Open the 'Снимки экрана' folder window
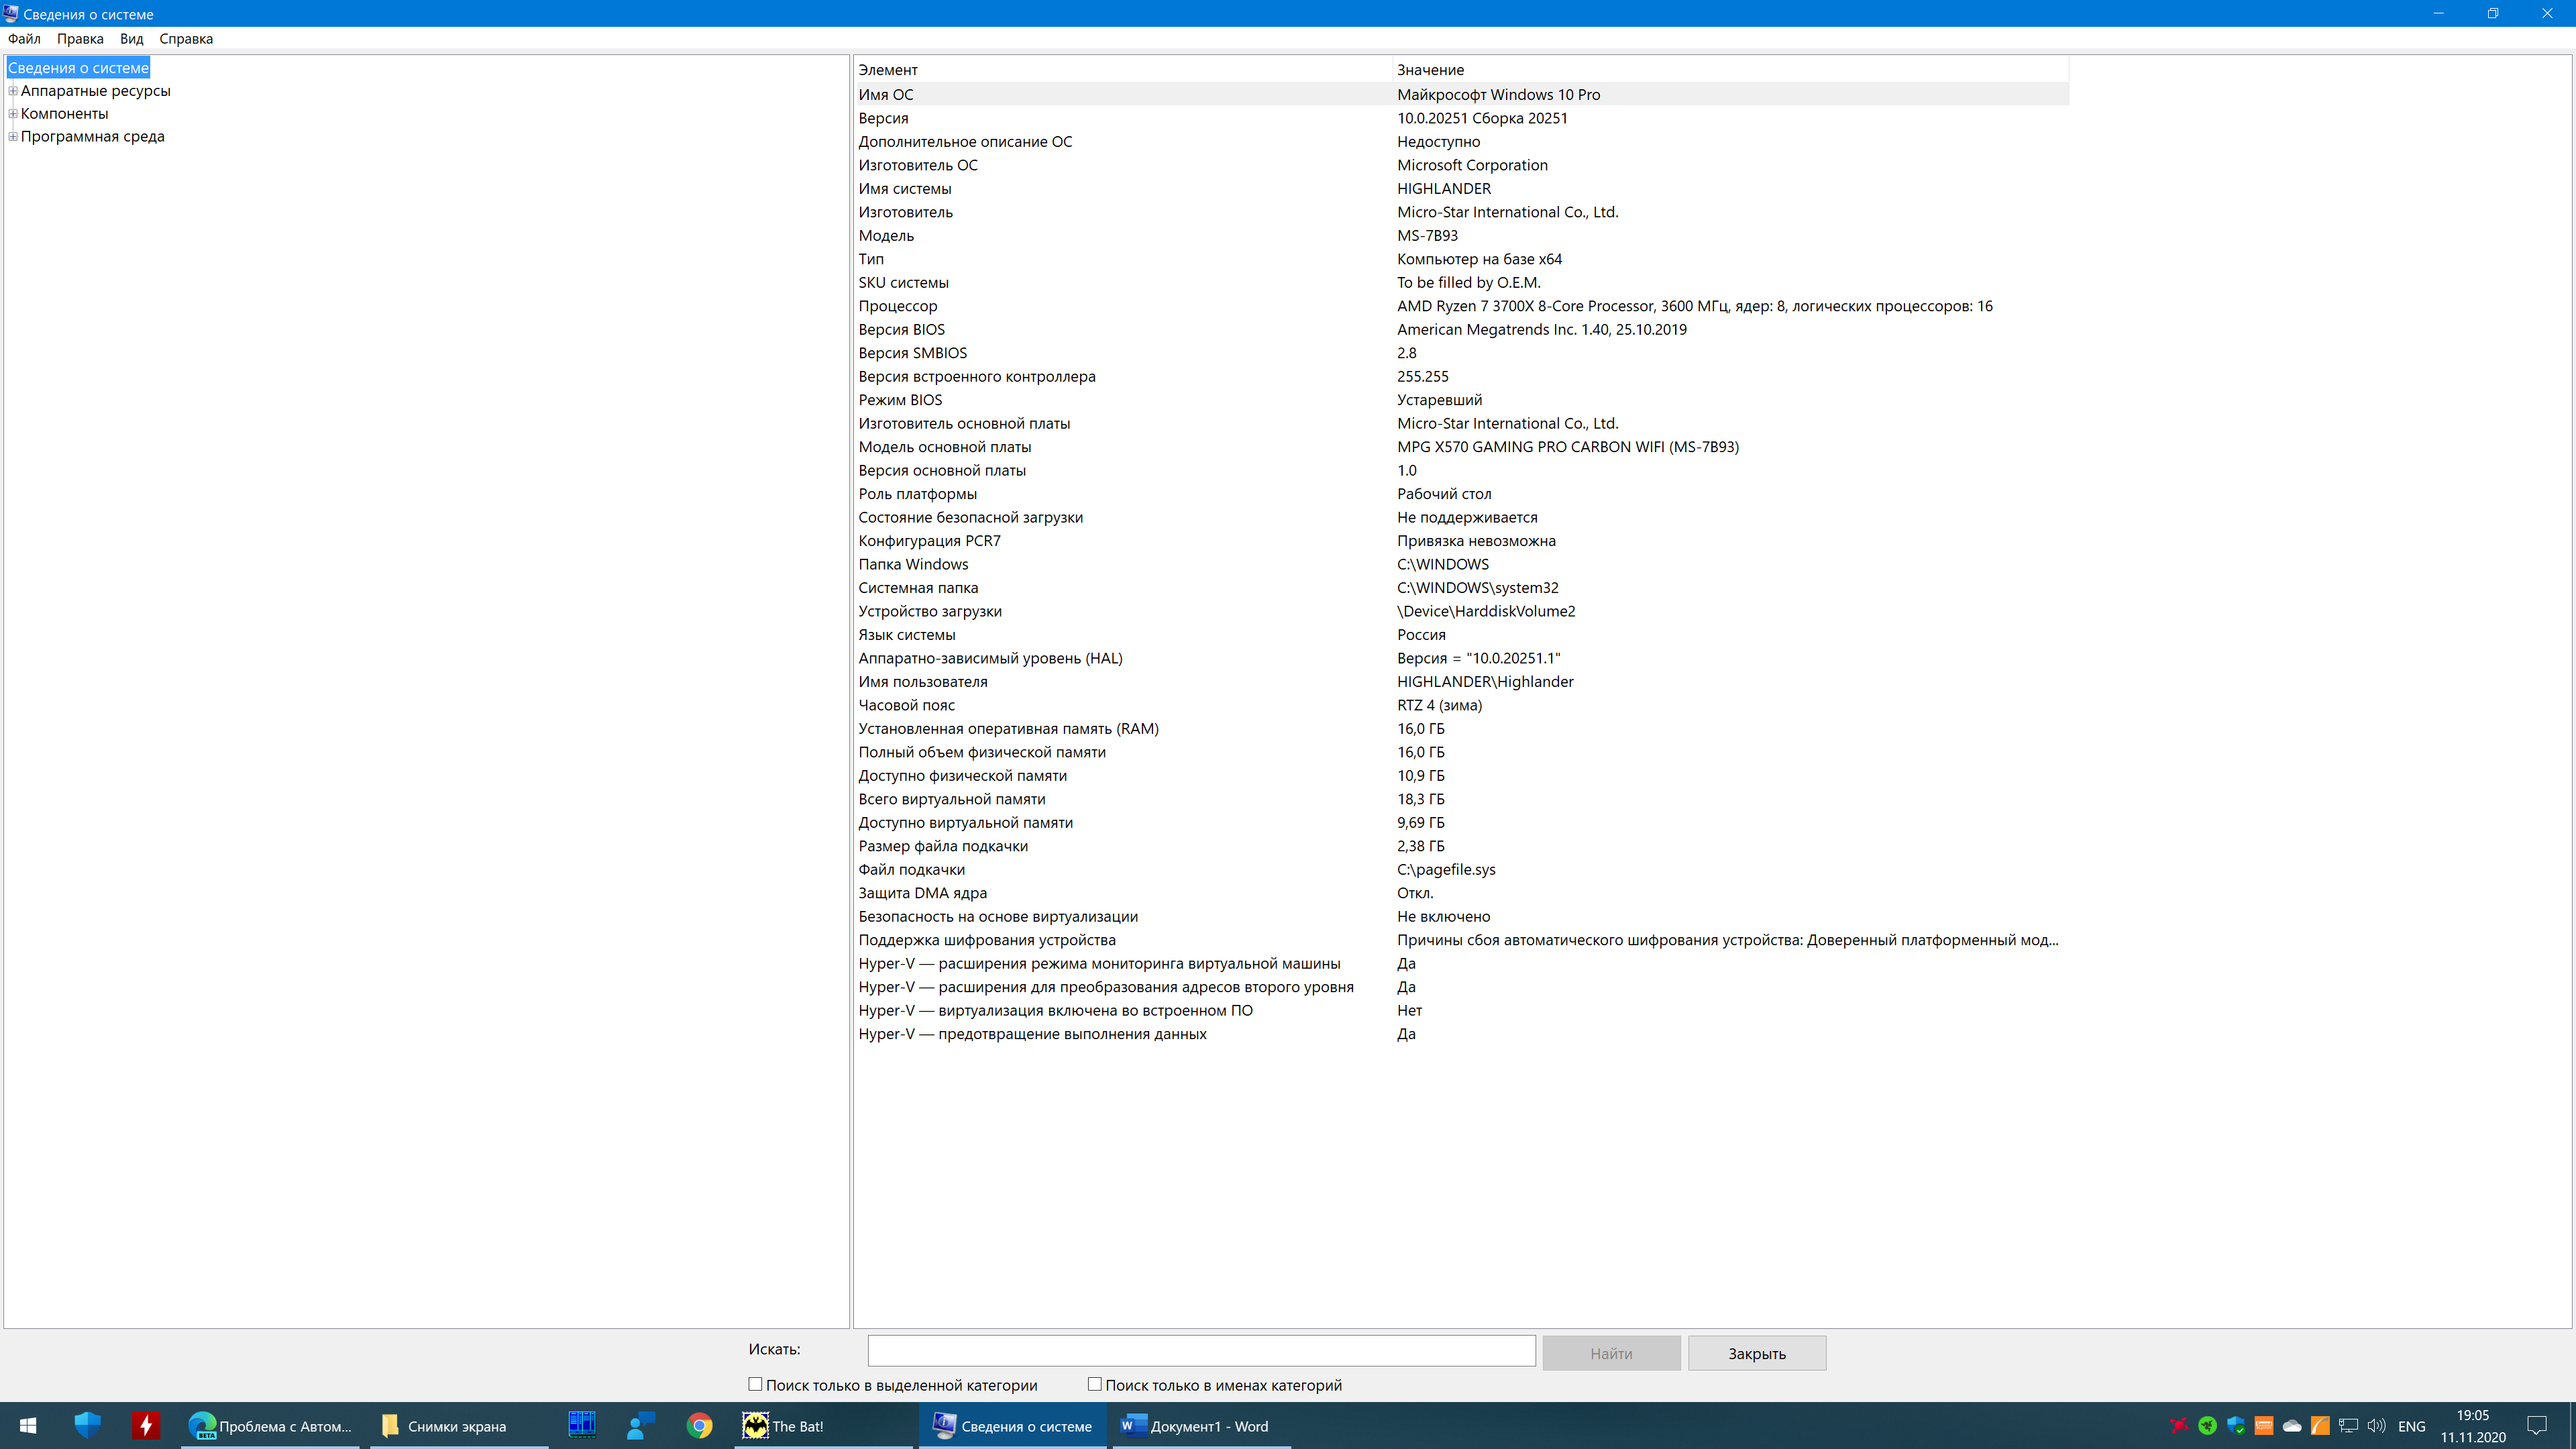 pos(458,1426)
